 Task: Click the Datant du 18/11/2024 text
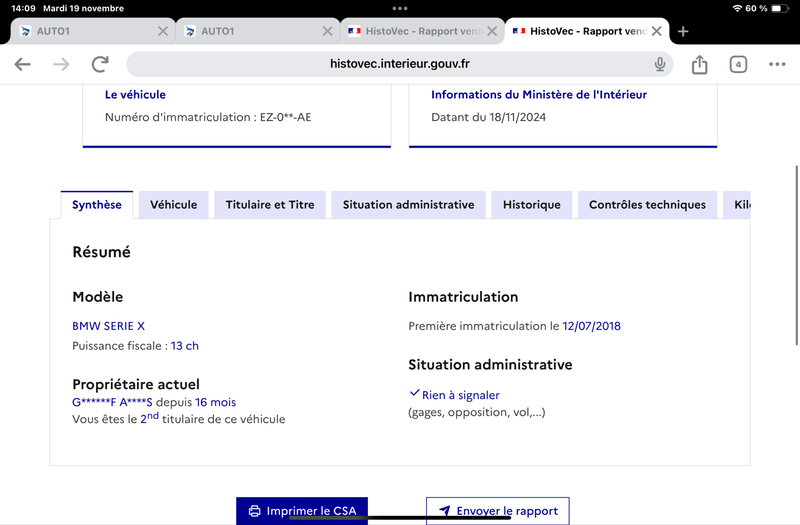[488, 117]
